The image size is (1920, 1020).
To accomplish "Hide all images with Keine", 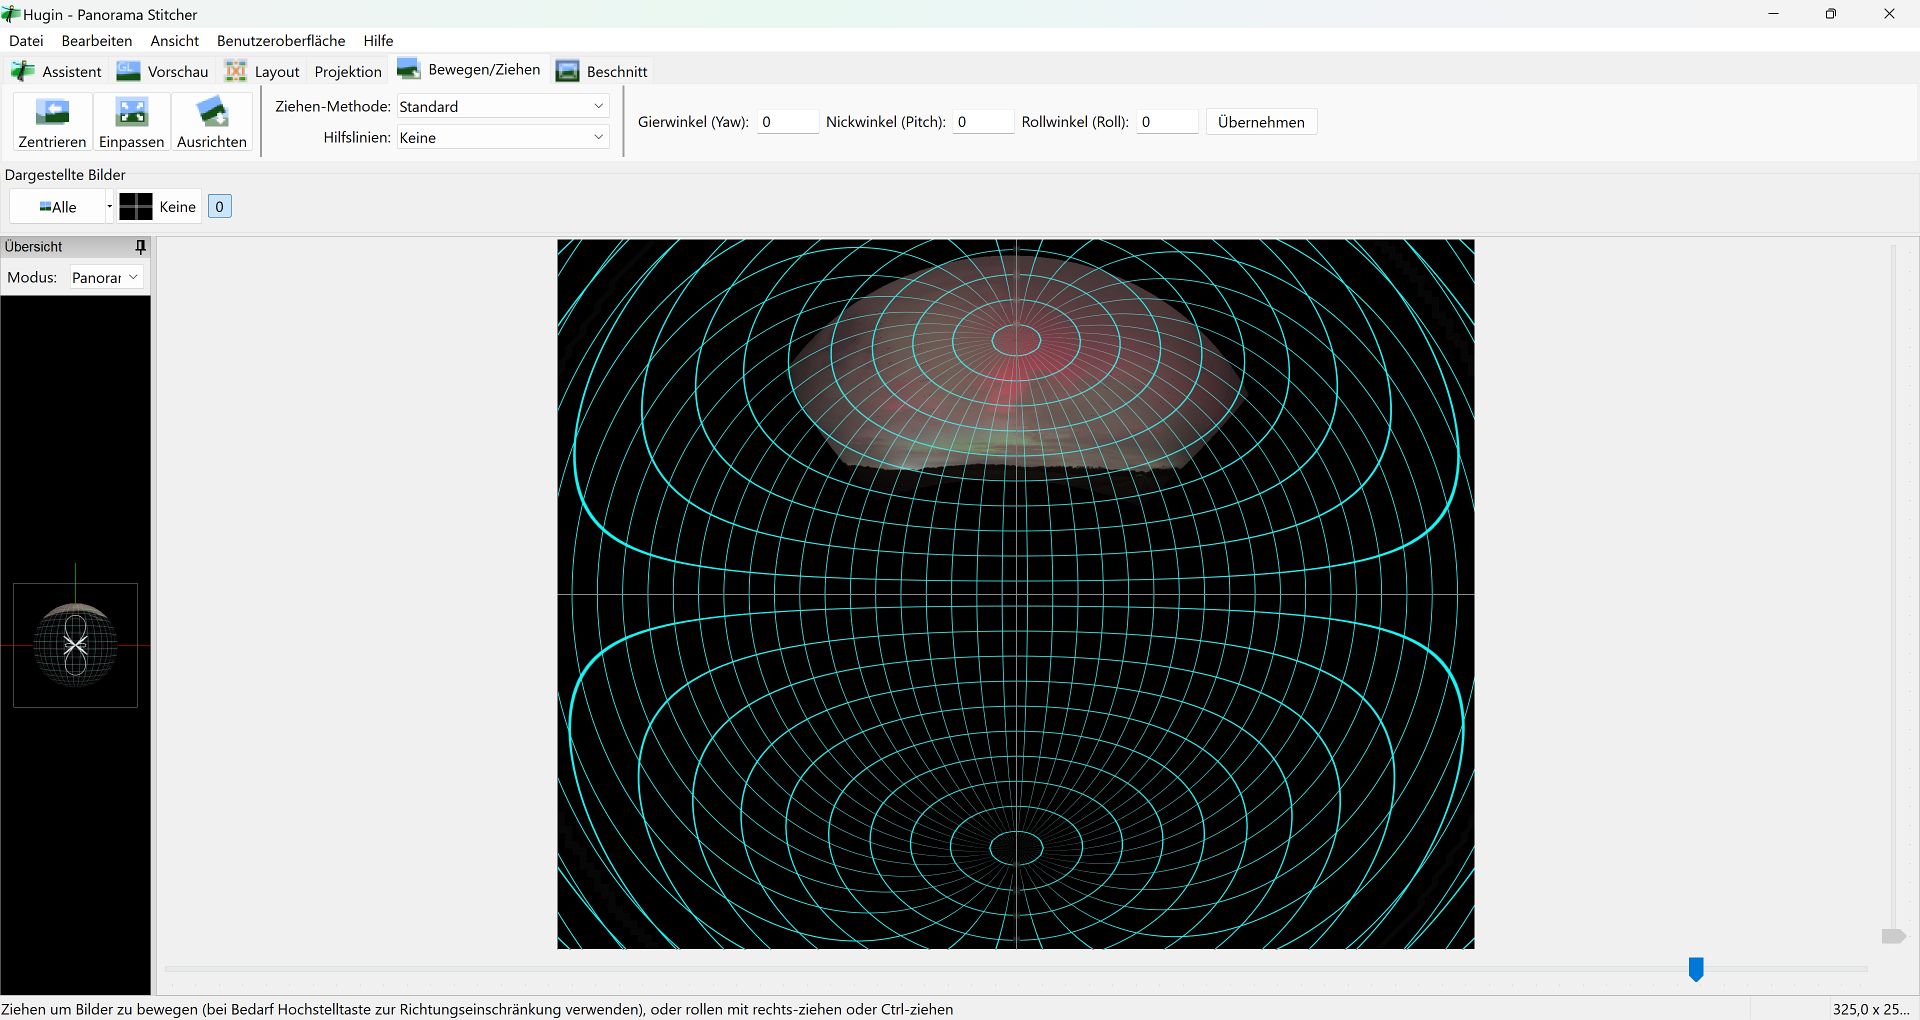I will click(160, 207).
